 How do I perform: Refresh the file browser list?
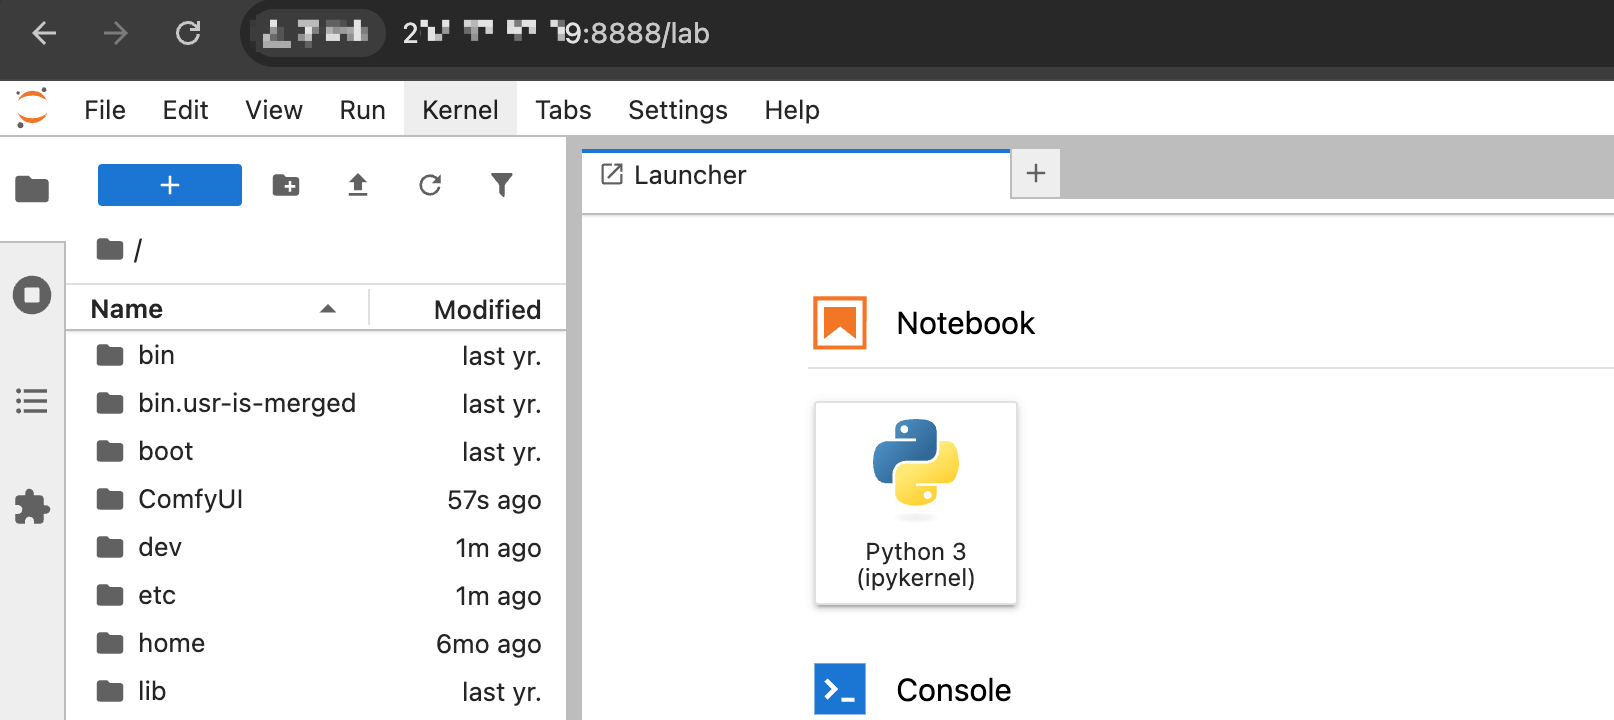(430, 185)
